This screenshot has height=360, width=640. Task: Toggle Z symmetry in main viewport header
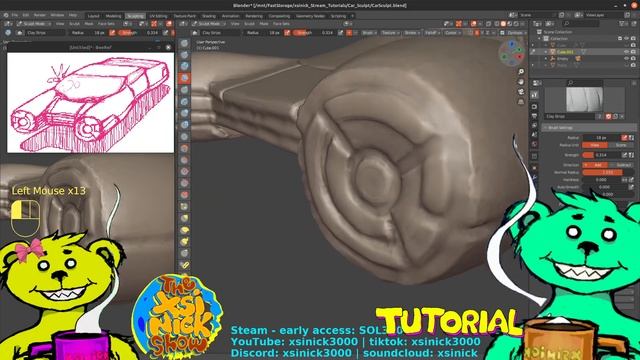[488, 33]
